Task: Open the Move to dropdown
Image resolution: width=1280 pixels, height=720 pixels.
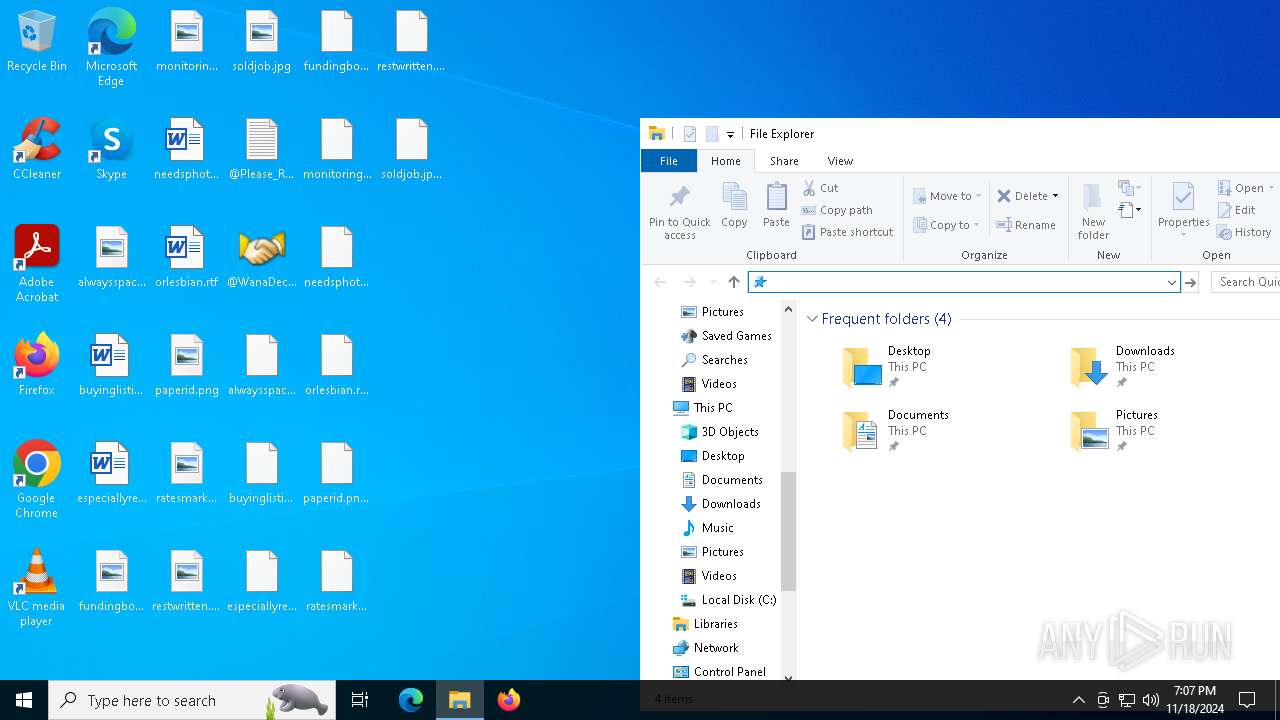Action: pyautogui.click(x=947, y=196)
